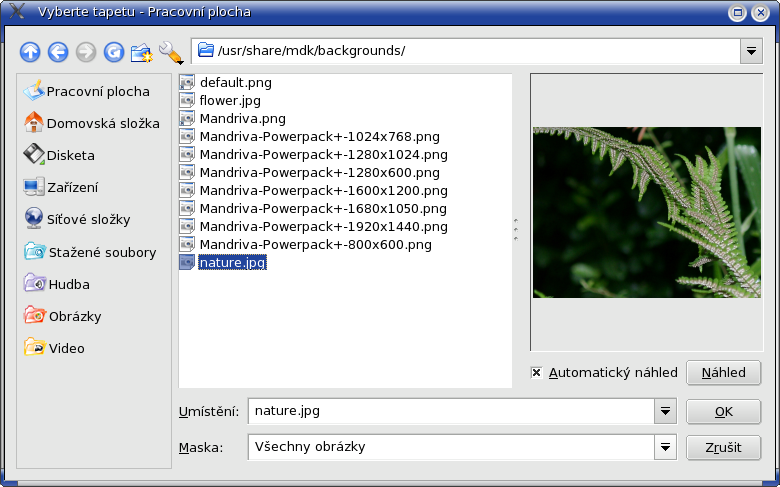Expand the Maska filter dropdown
Viewport: 780px width, 487px height.
coord(665,447)
